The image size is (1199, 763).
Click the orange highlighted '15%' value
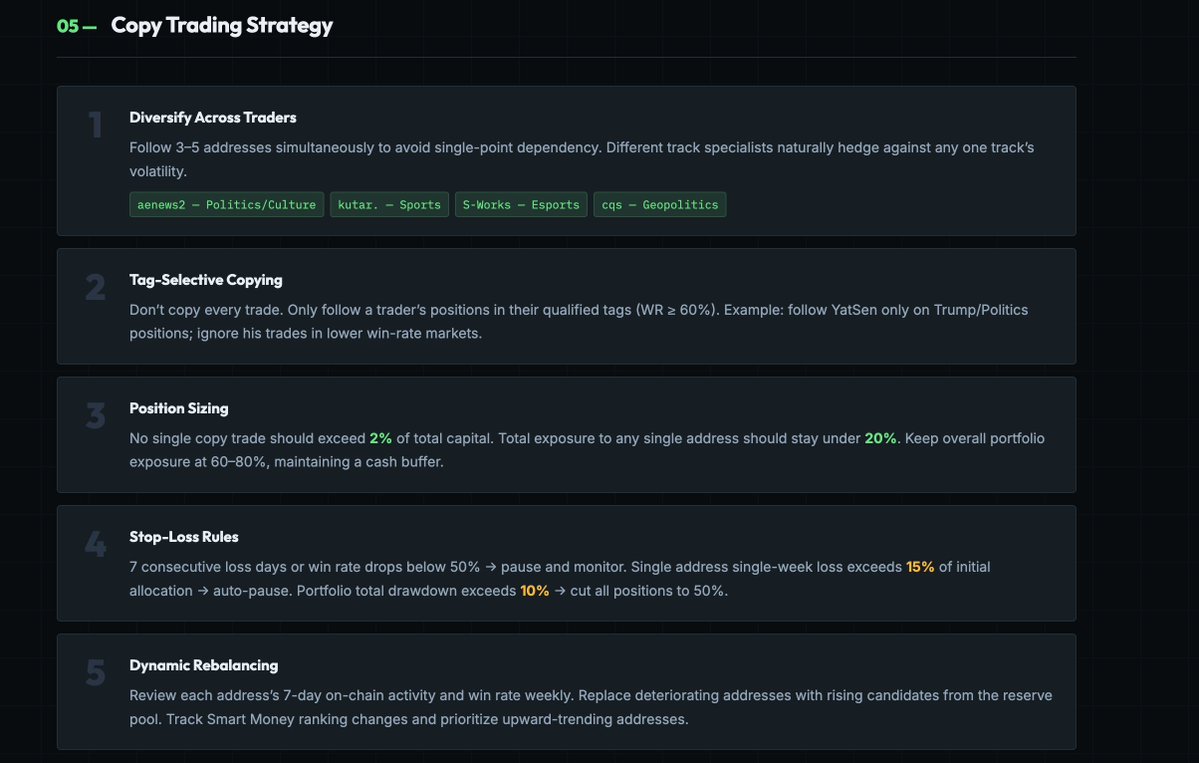coord(920,567)
